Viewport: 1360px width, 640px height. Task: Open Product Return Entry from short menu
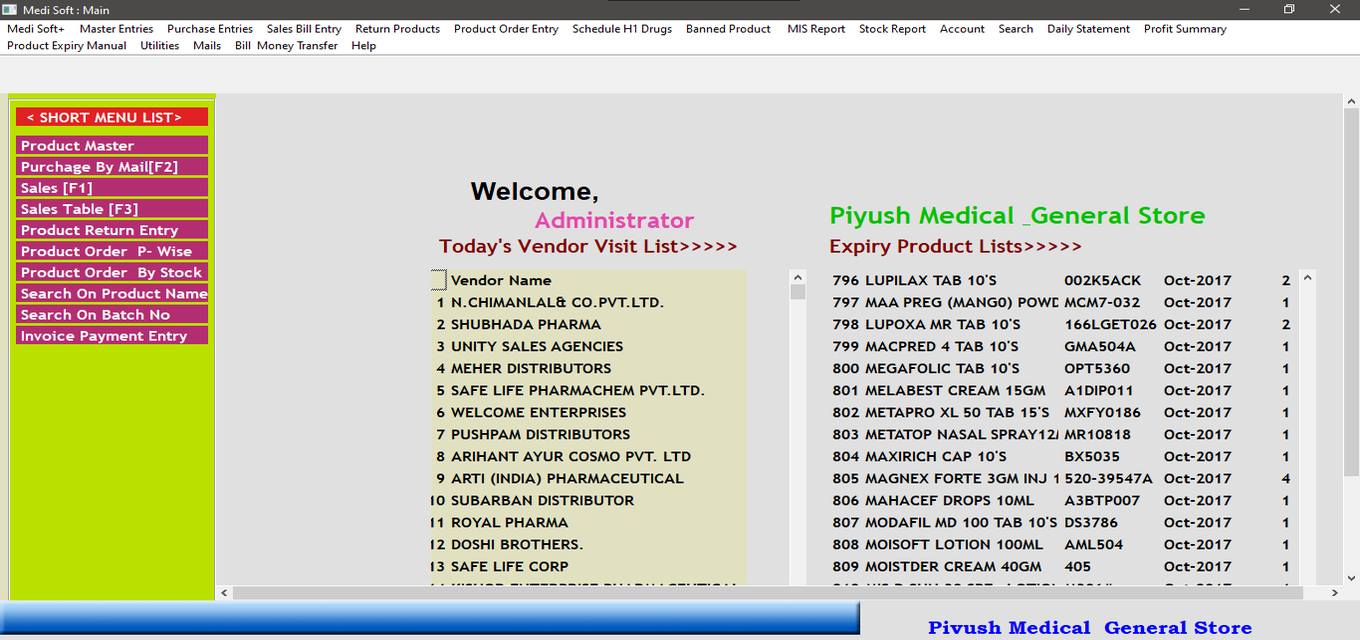pyautogui.click(x=112, y=230)
